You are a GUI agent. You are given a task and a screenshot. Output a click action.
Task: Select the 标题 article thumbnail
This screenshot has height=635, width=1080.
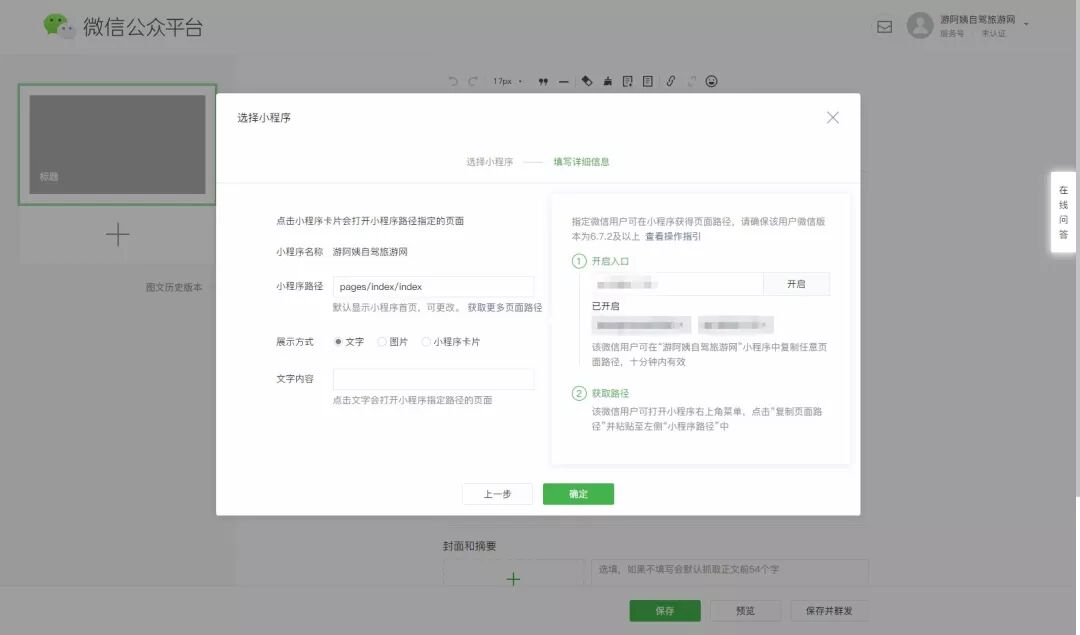pyautogui.click(x=117, y=145)
